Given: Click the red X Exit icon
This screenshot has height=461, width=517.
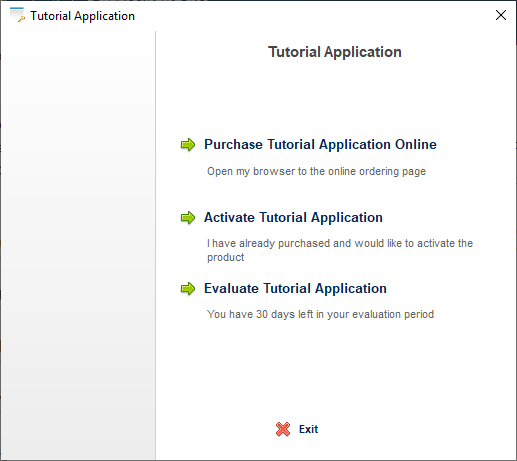Looking at the screenshot, I should (x=283, y=429).
